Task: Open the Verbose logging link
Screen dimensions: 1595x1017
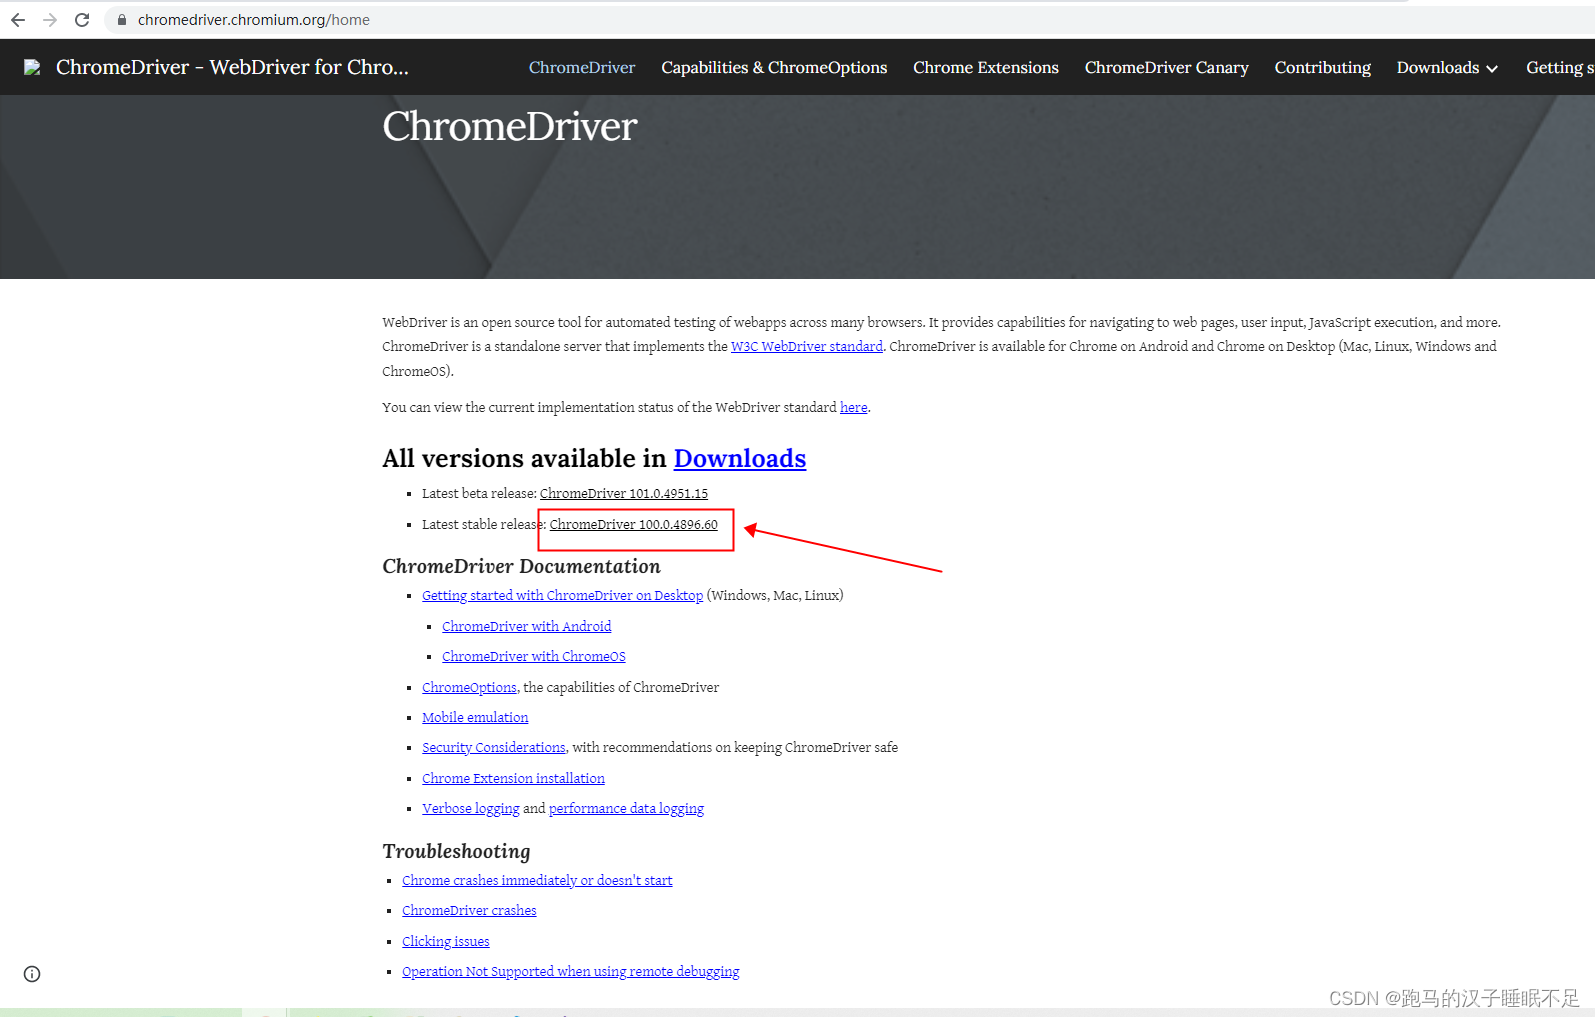Action: click(x=471, y=809)
